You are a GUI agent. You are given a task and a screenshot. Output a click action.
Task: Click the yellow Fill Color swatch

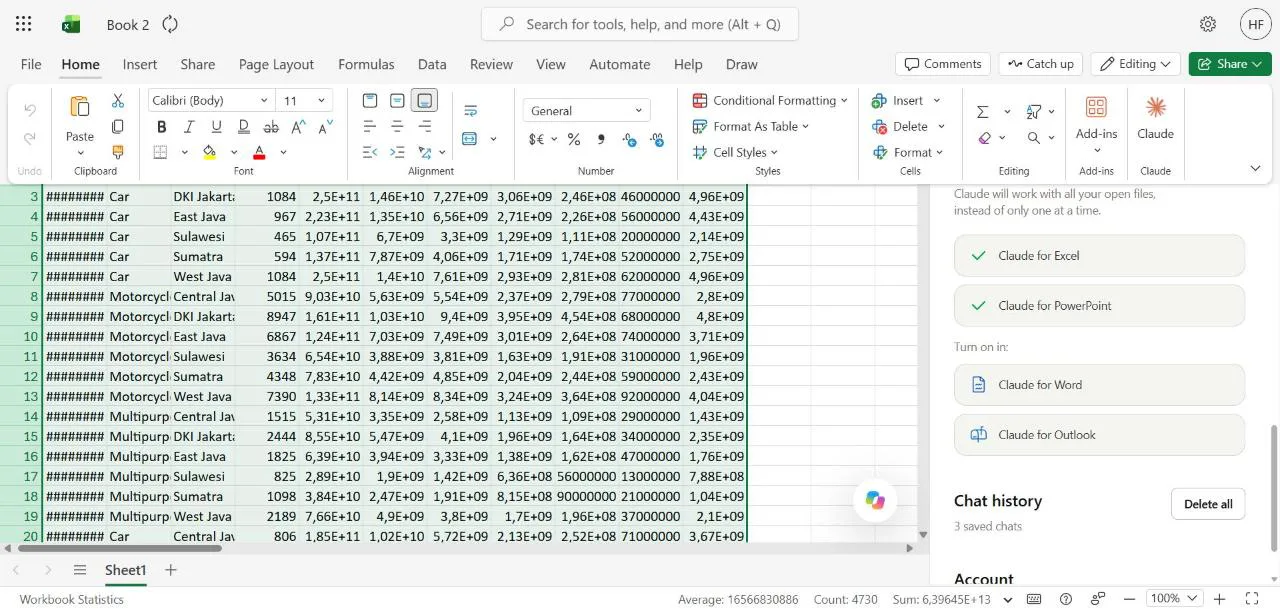209,152
